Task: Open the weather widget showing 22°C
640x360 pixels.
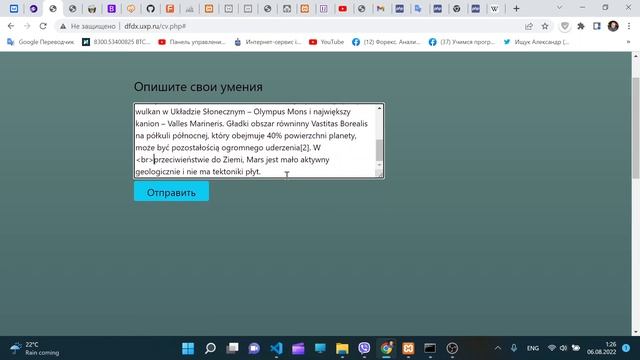Action: 35,348
